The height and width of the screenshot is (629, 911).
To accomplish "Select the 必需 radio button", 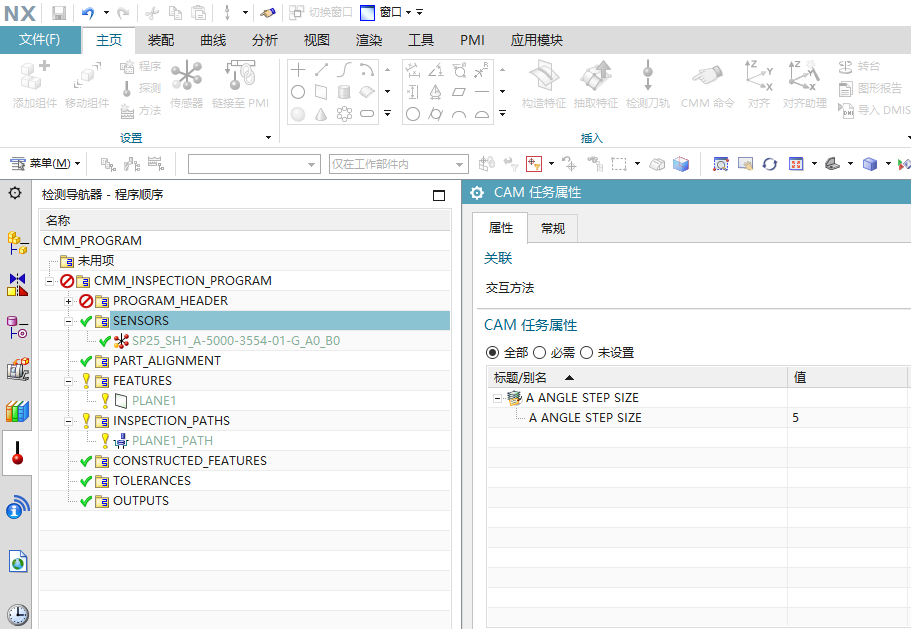I will [540, 353].
